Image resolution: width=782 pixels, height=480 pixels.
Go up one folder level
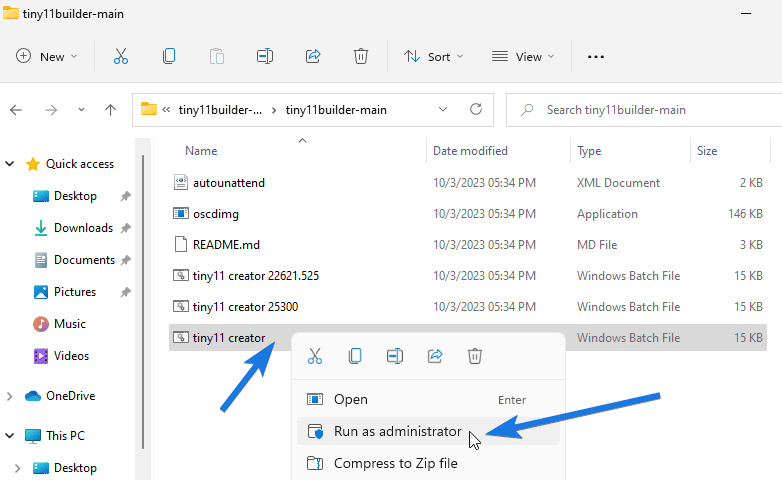click(110, 110)
